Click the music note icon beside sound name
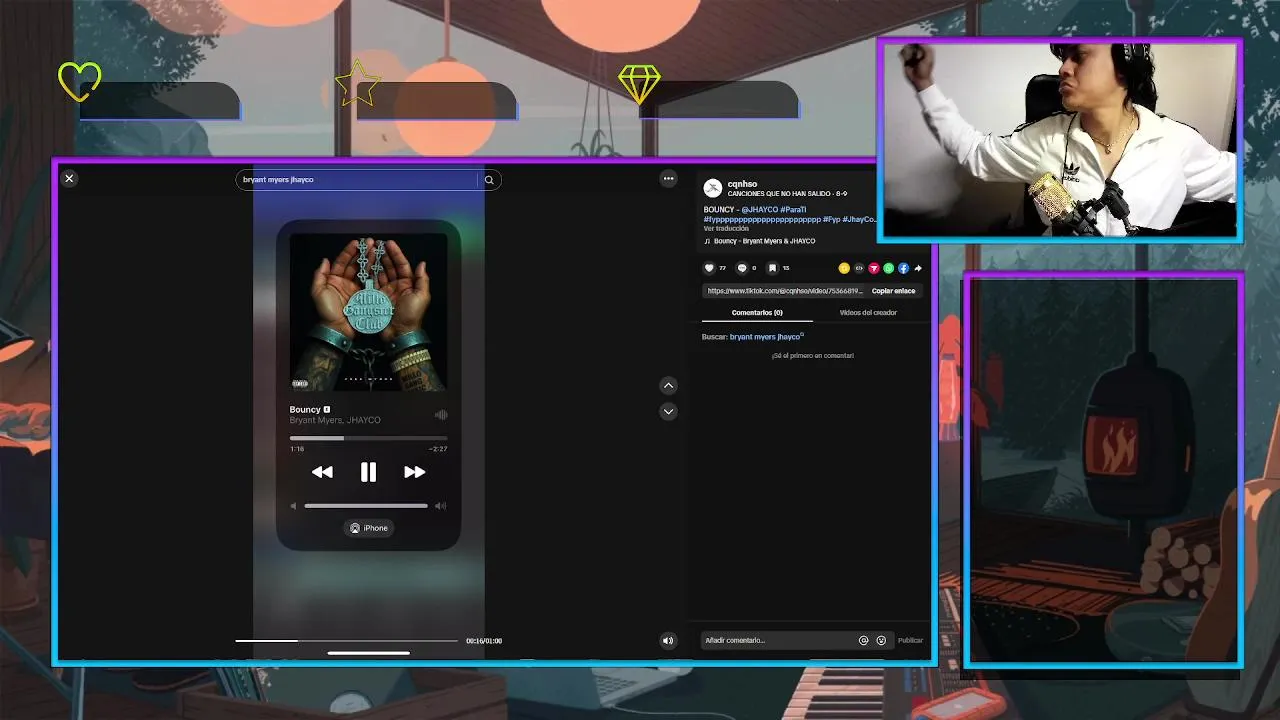 pos(707,241)
